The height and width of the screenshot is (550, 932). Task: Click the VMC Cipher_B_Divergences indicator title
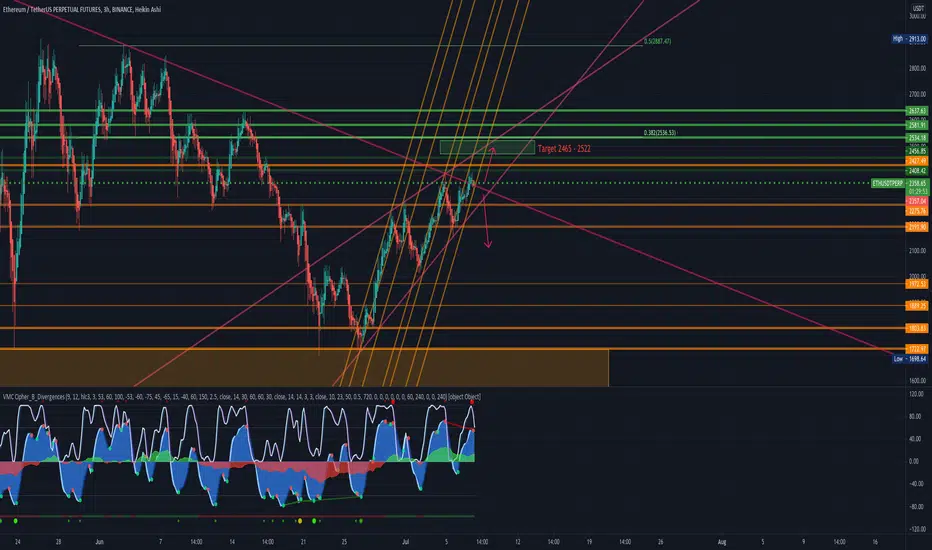coord(241,397)
